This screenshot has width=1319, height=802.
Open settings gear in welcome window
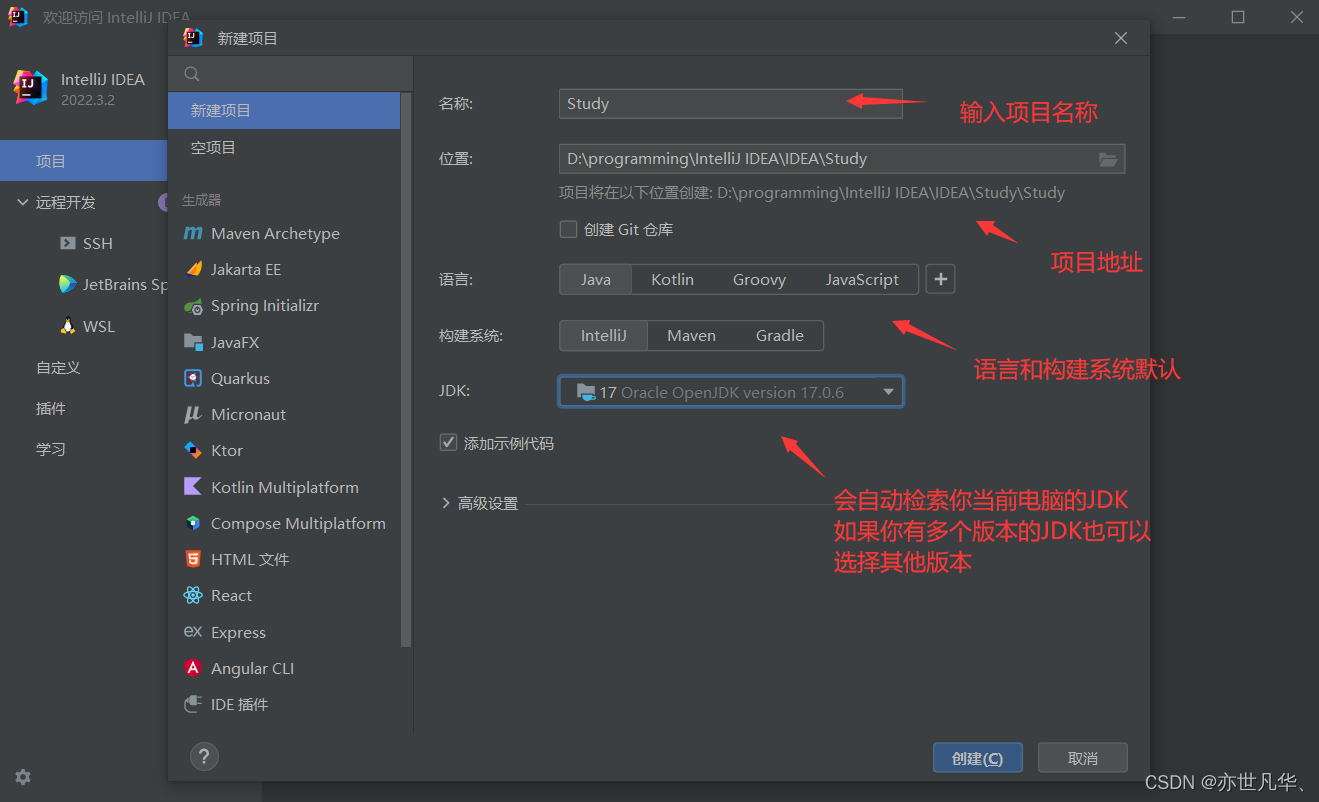tap(23, 777)
